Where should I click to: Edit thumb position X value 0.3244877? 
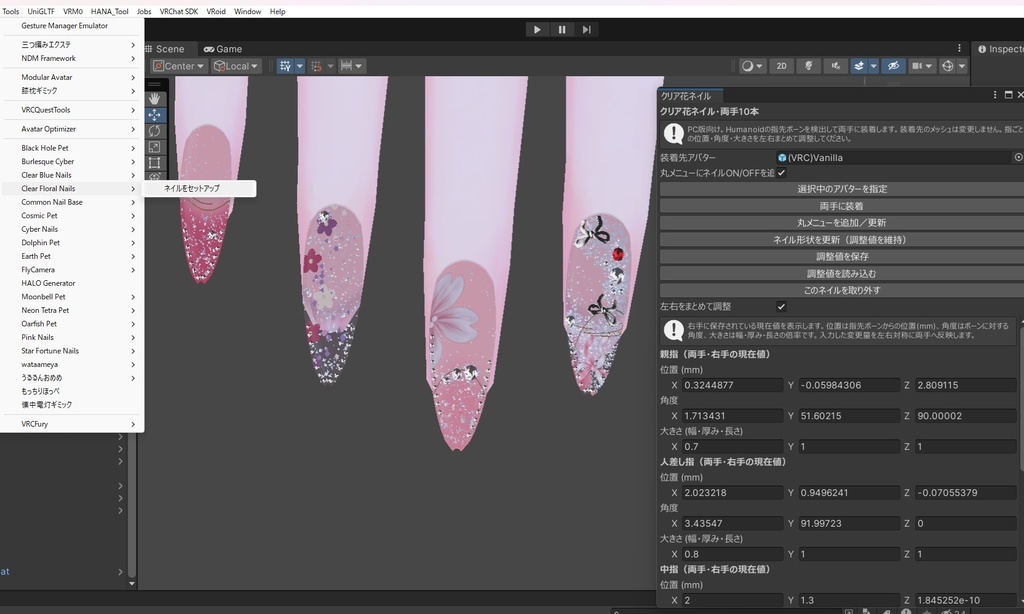pos(732,385)
